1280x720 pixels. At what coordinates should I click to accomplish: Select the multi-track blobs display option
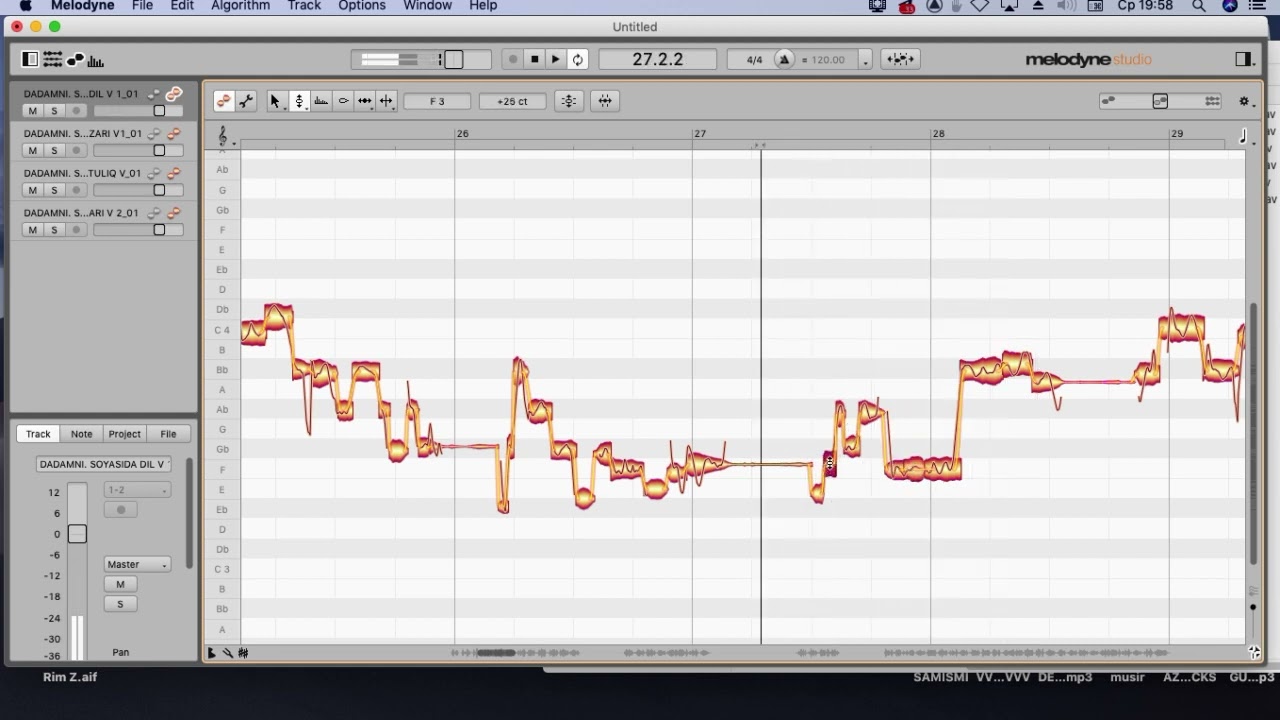click(1212, 101)
